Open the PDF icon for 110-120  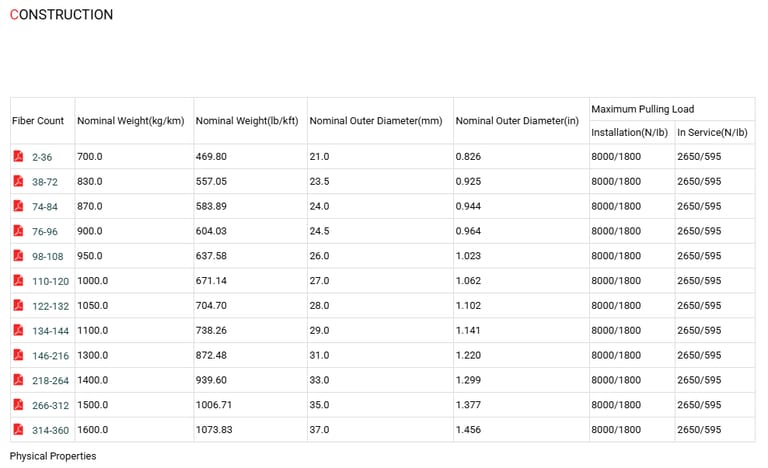pyautogui.click(x=18, y=281)
